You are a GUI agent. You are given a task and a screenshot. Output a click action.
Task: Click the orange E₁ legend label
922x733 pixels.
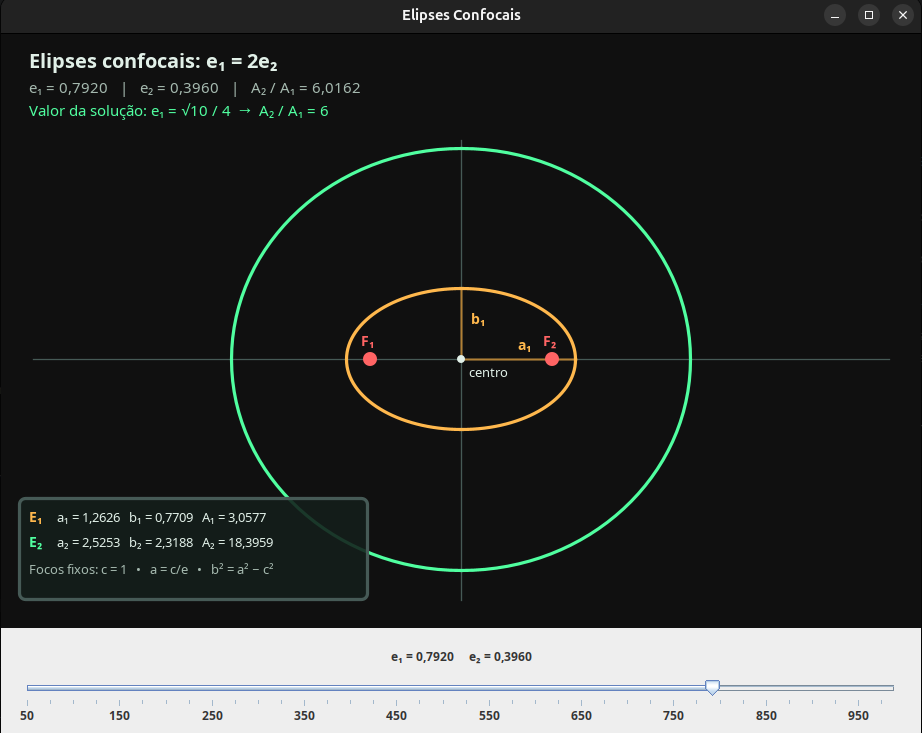click(35, 518)
